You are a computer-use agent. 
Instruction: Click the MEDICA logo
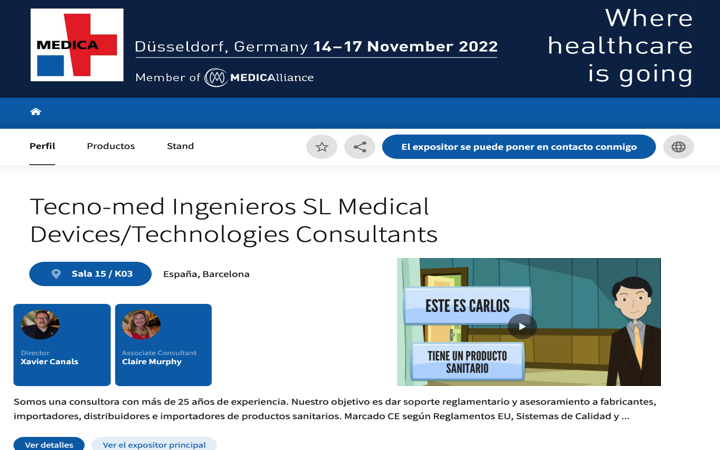point(77,45)
